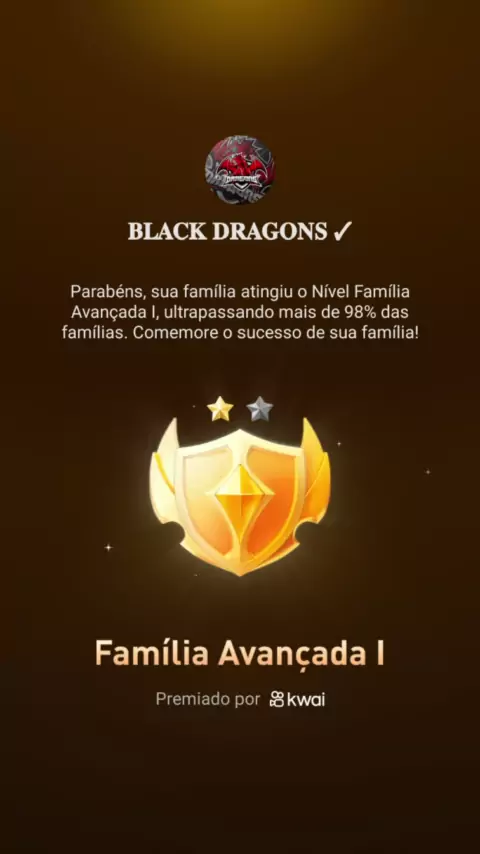
Task: Click 'Comemore o sucesso de sua família!' sentence
Action: click(276, 333)
